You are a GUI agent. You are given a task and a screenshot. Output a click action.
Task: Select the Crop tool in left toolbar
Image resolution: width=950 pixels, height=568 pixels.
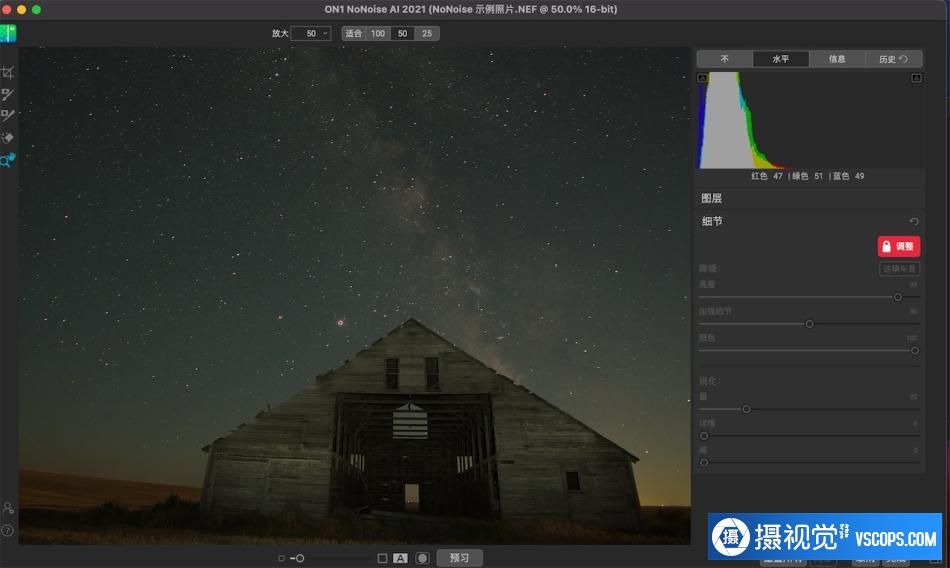(x=7, y=73)
